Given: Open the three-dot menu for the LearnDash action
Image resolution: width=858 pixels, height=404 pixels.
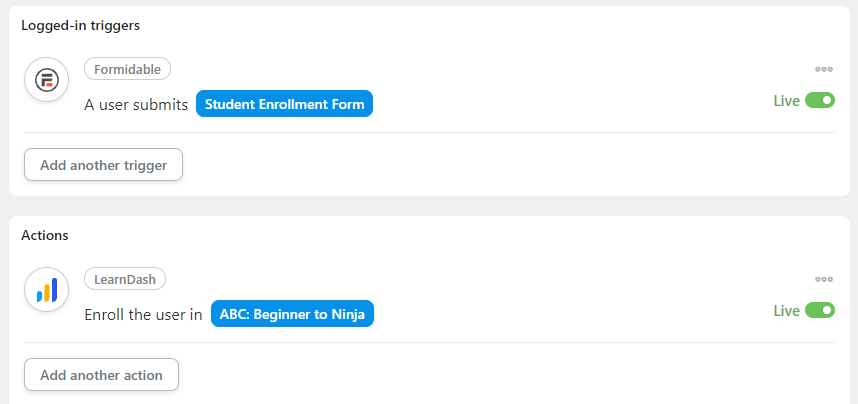Looking at the screenshot, I should point(824,279).
